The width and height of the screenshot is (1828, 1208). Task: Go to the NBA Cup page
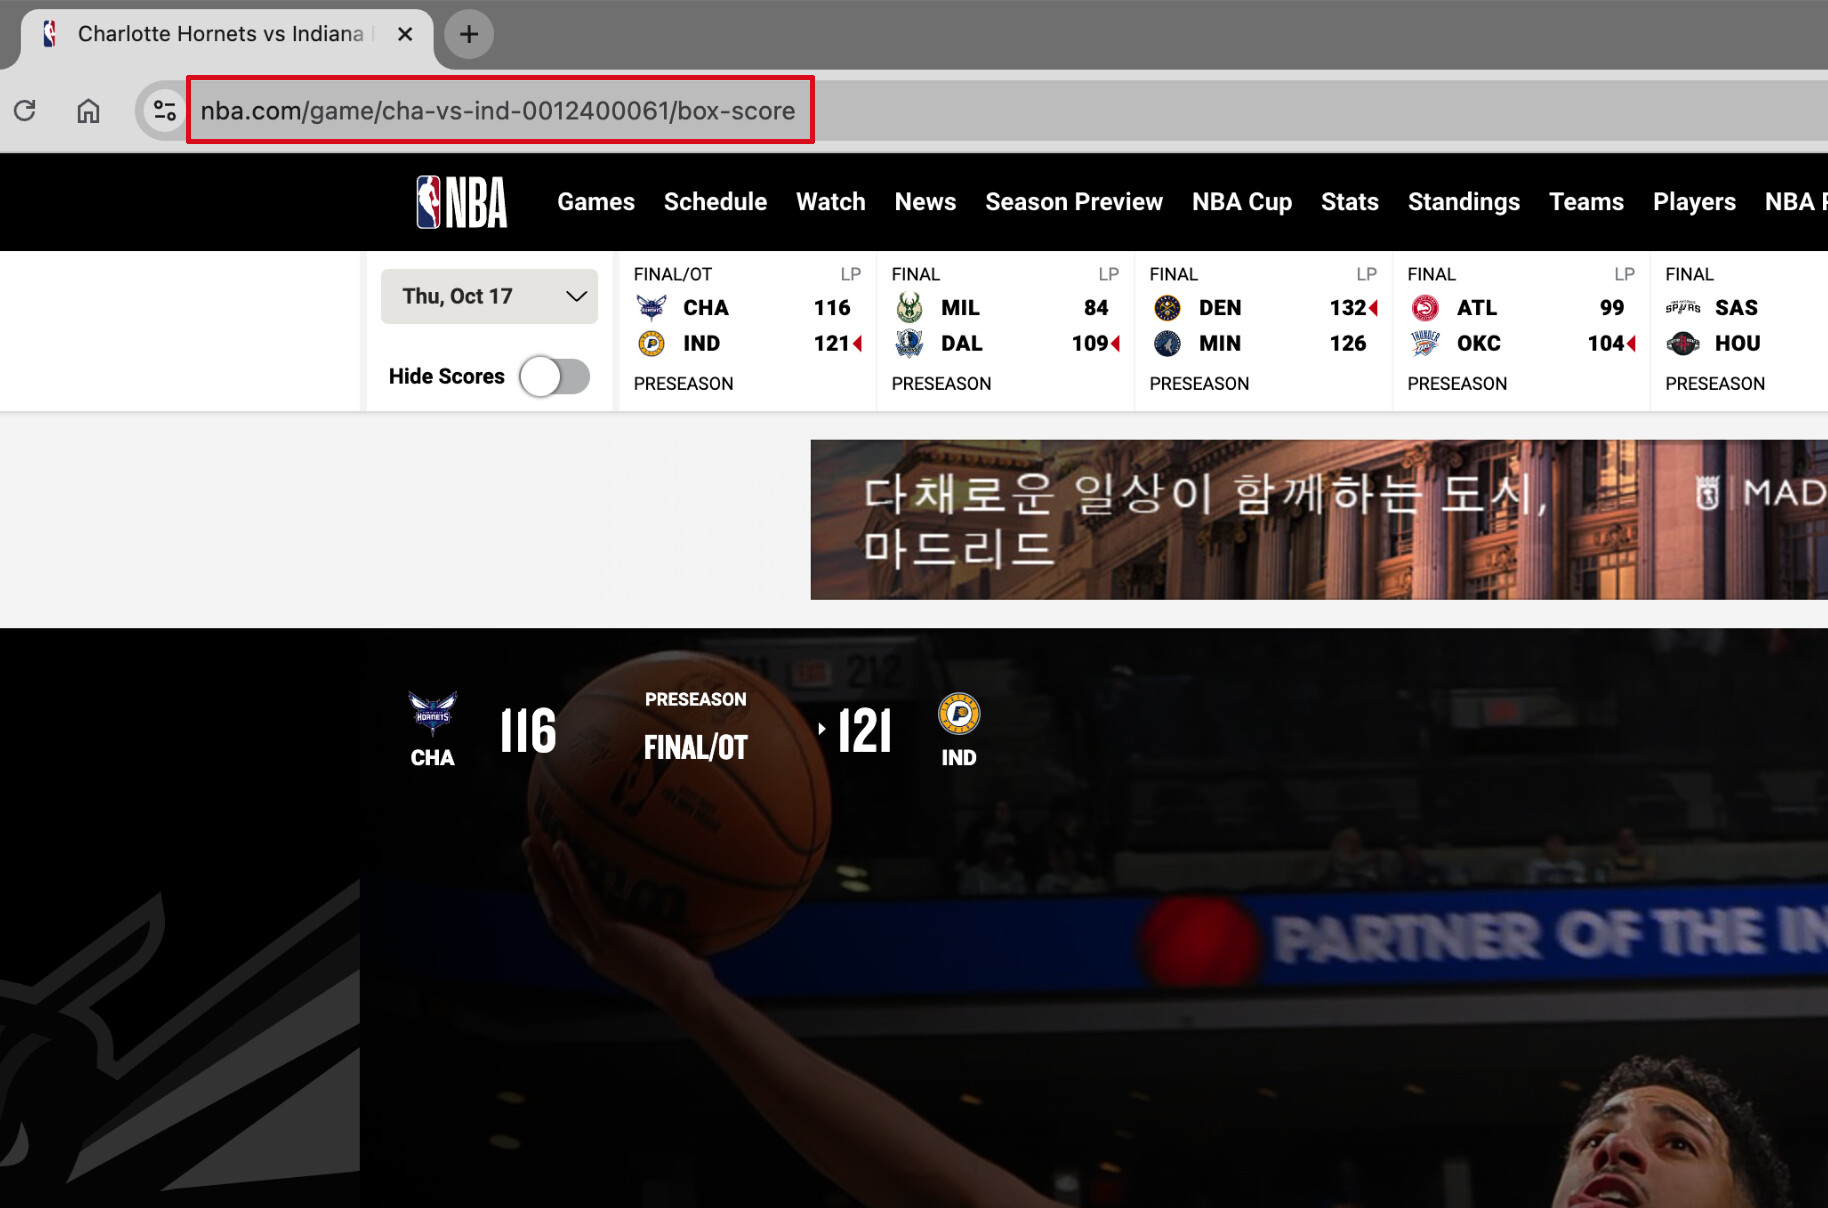[x=1241, y=202]
